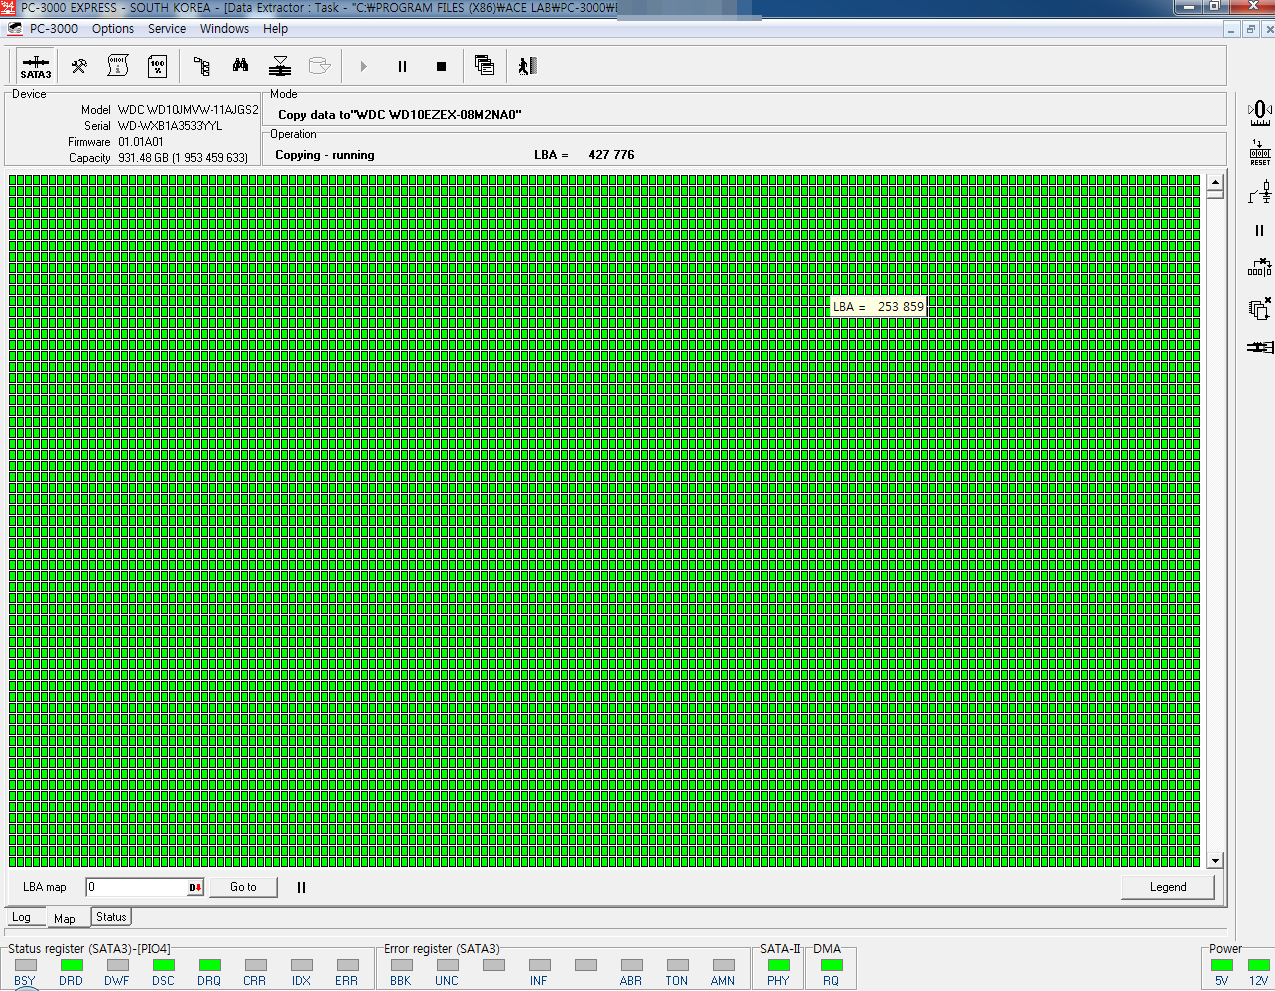Click the zero ruler icon in sidebar

tap(1260, 111)
